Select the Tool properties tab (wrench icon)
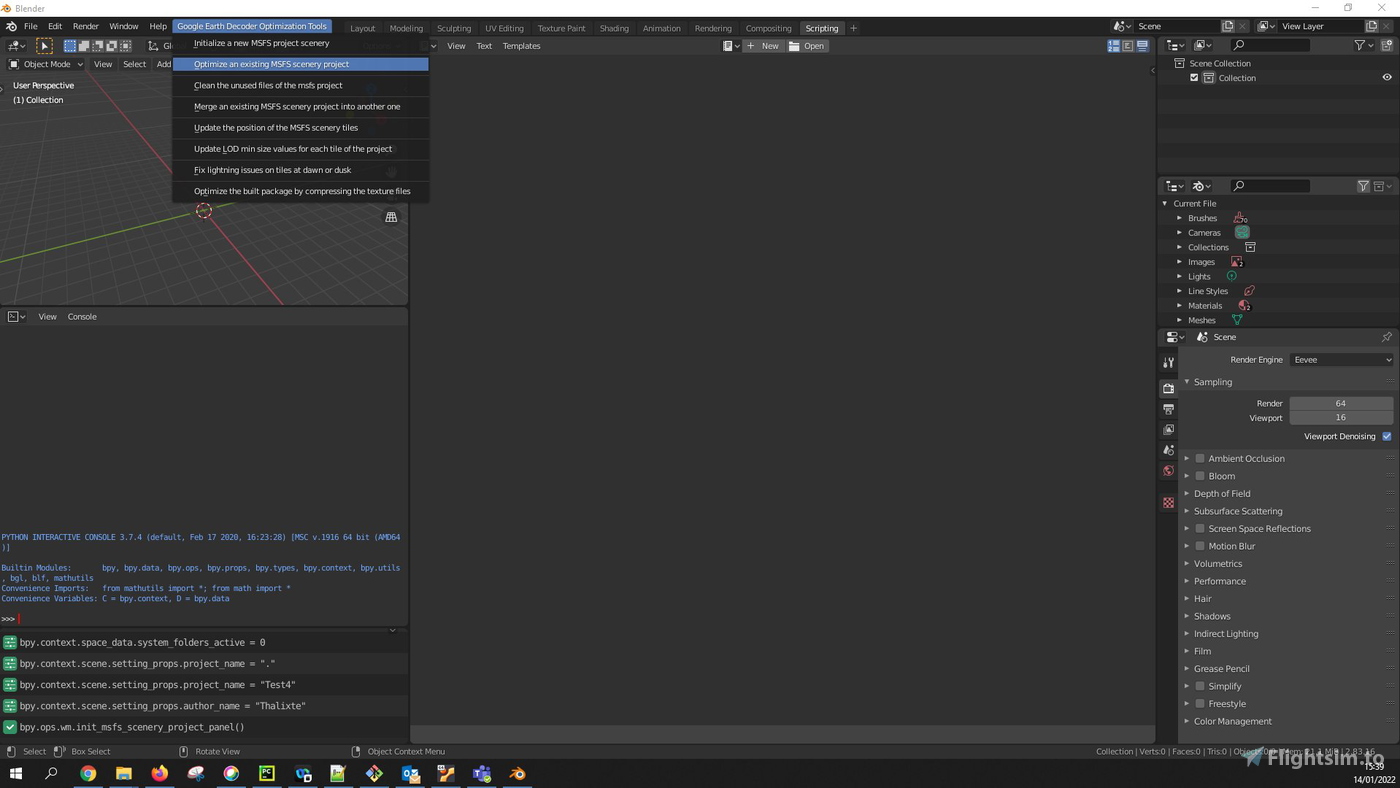The image size is (1400, 788). [1168, 362]
